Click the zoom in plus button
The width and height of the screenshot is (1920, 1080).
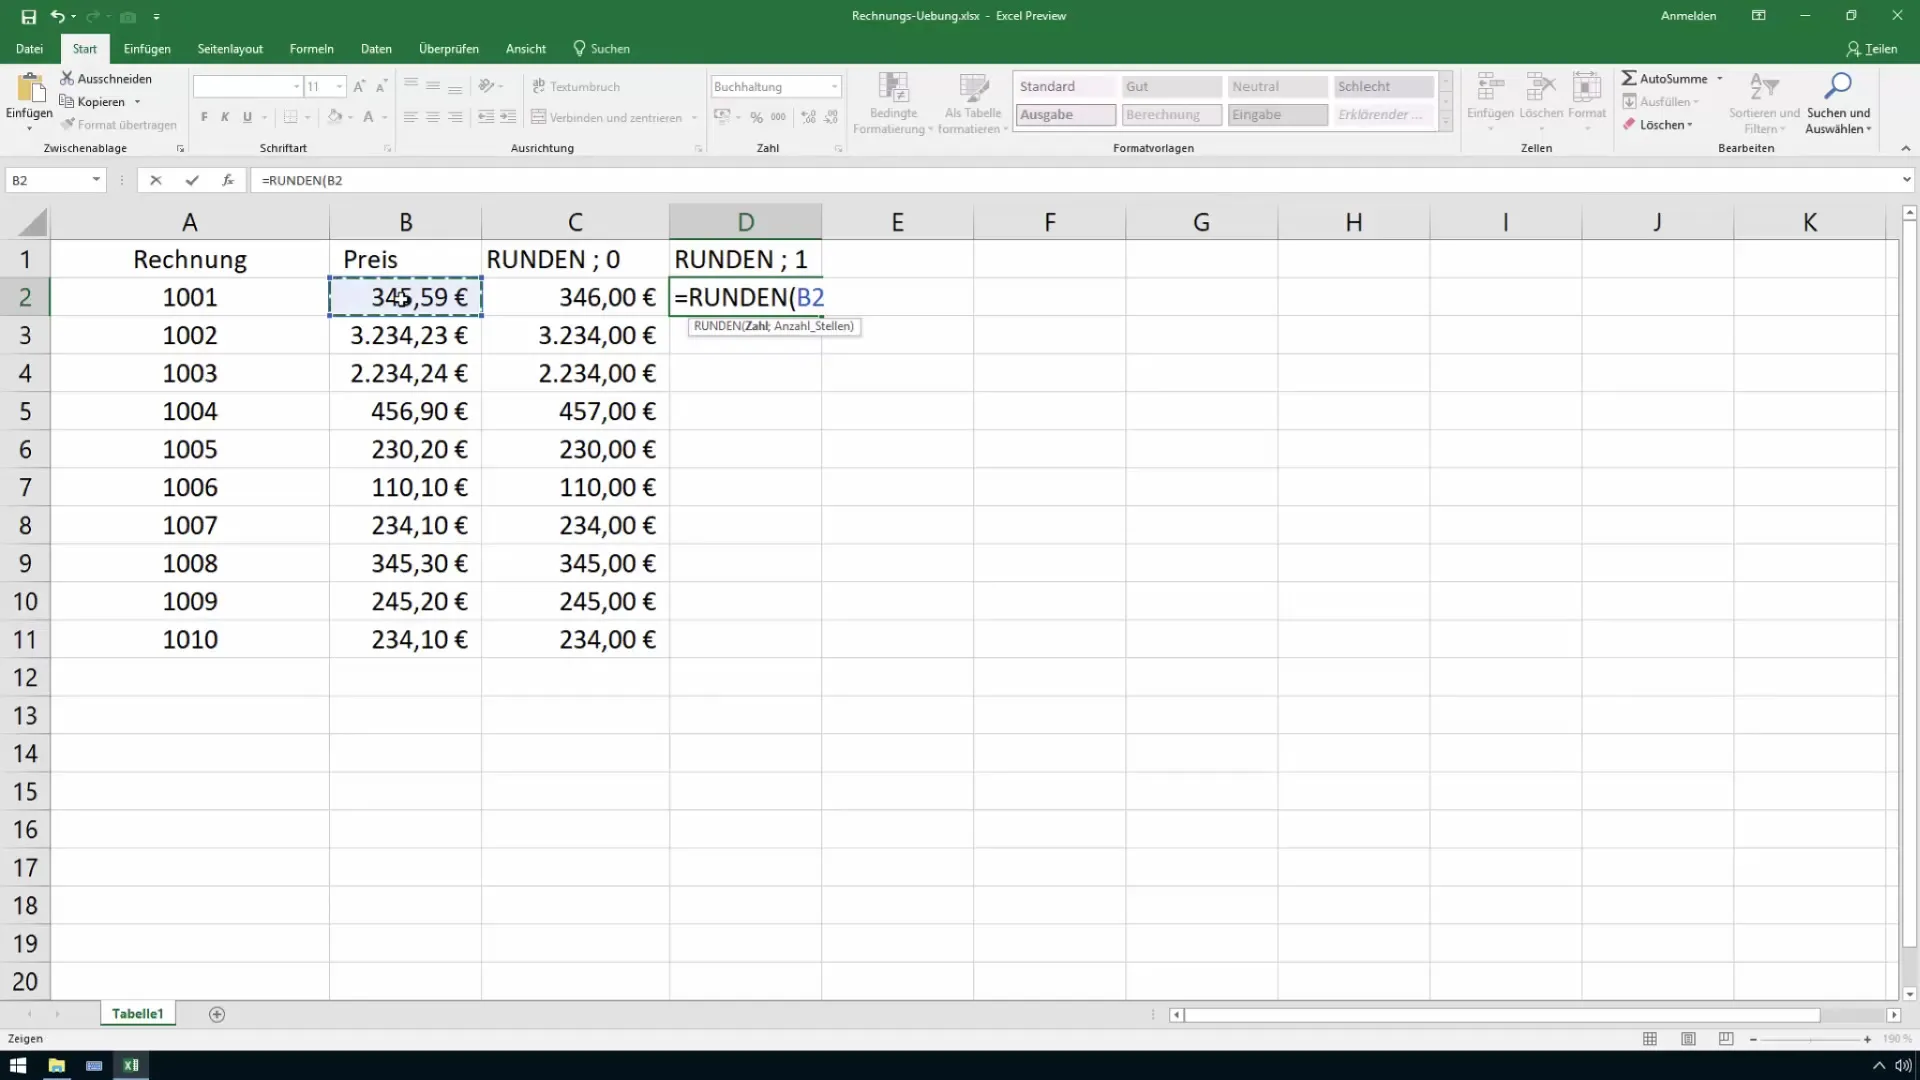tap(1867, 1039)
